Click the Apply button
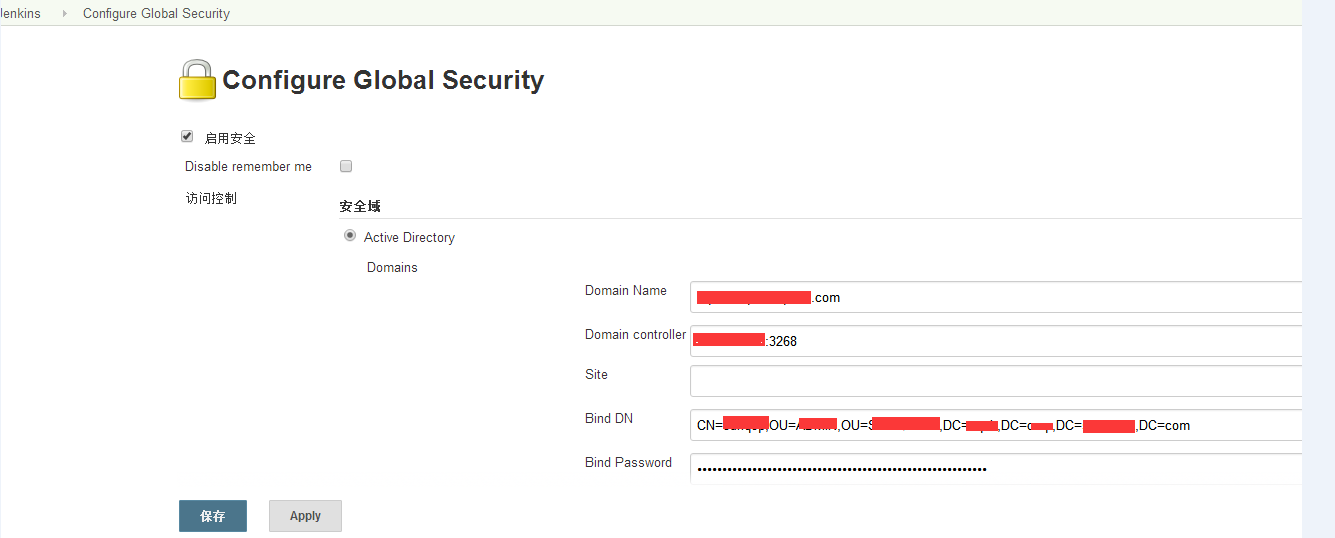This screenshot has width=1335, height=538. coord(305,516)
